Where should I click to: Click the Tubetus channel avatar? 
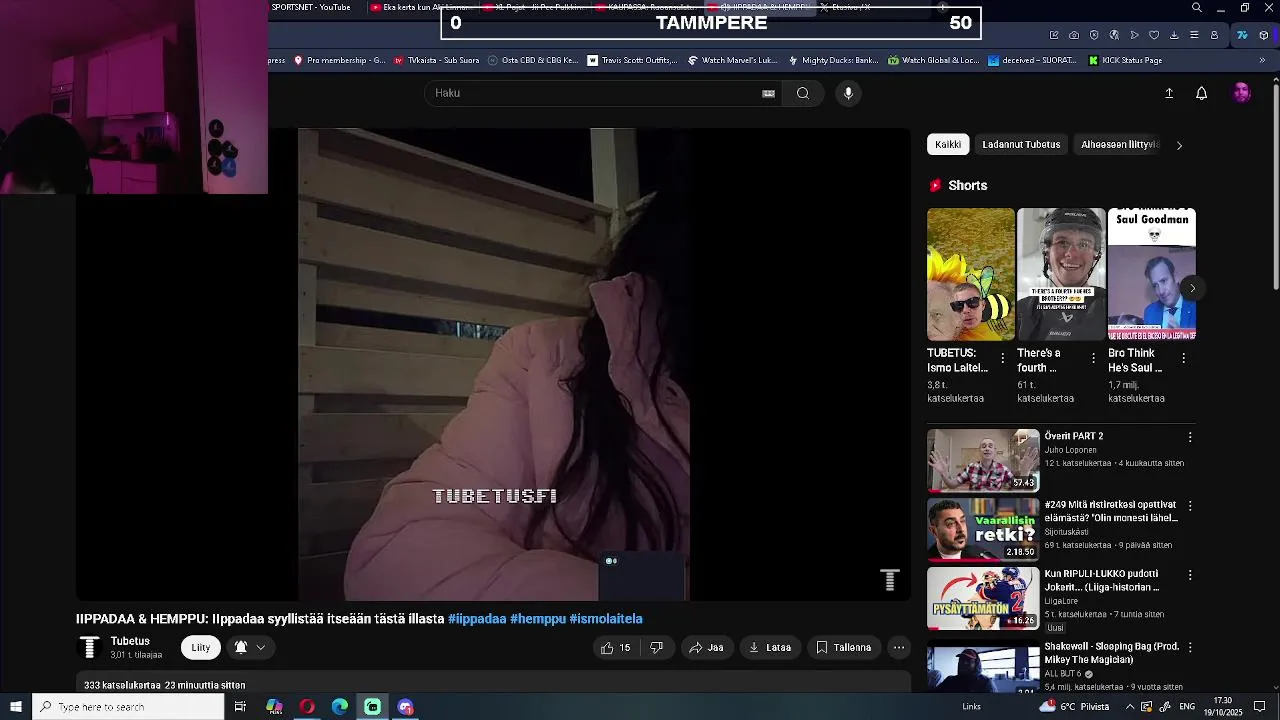coord(89,647)
